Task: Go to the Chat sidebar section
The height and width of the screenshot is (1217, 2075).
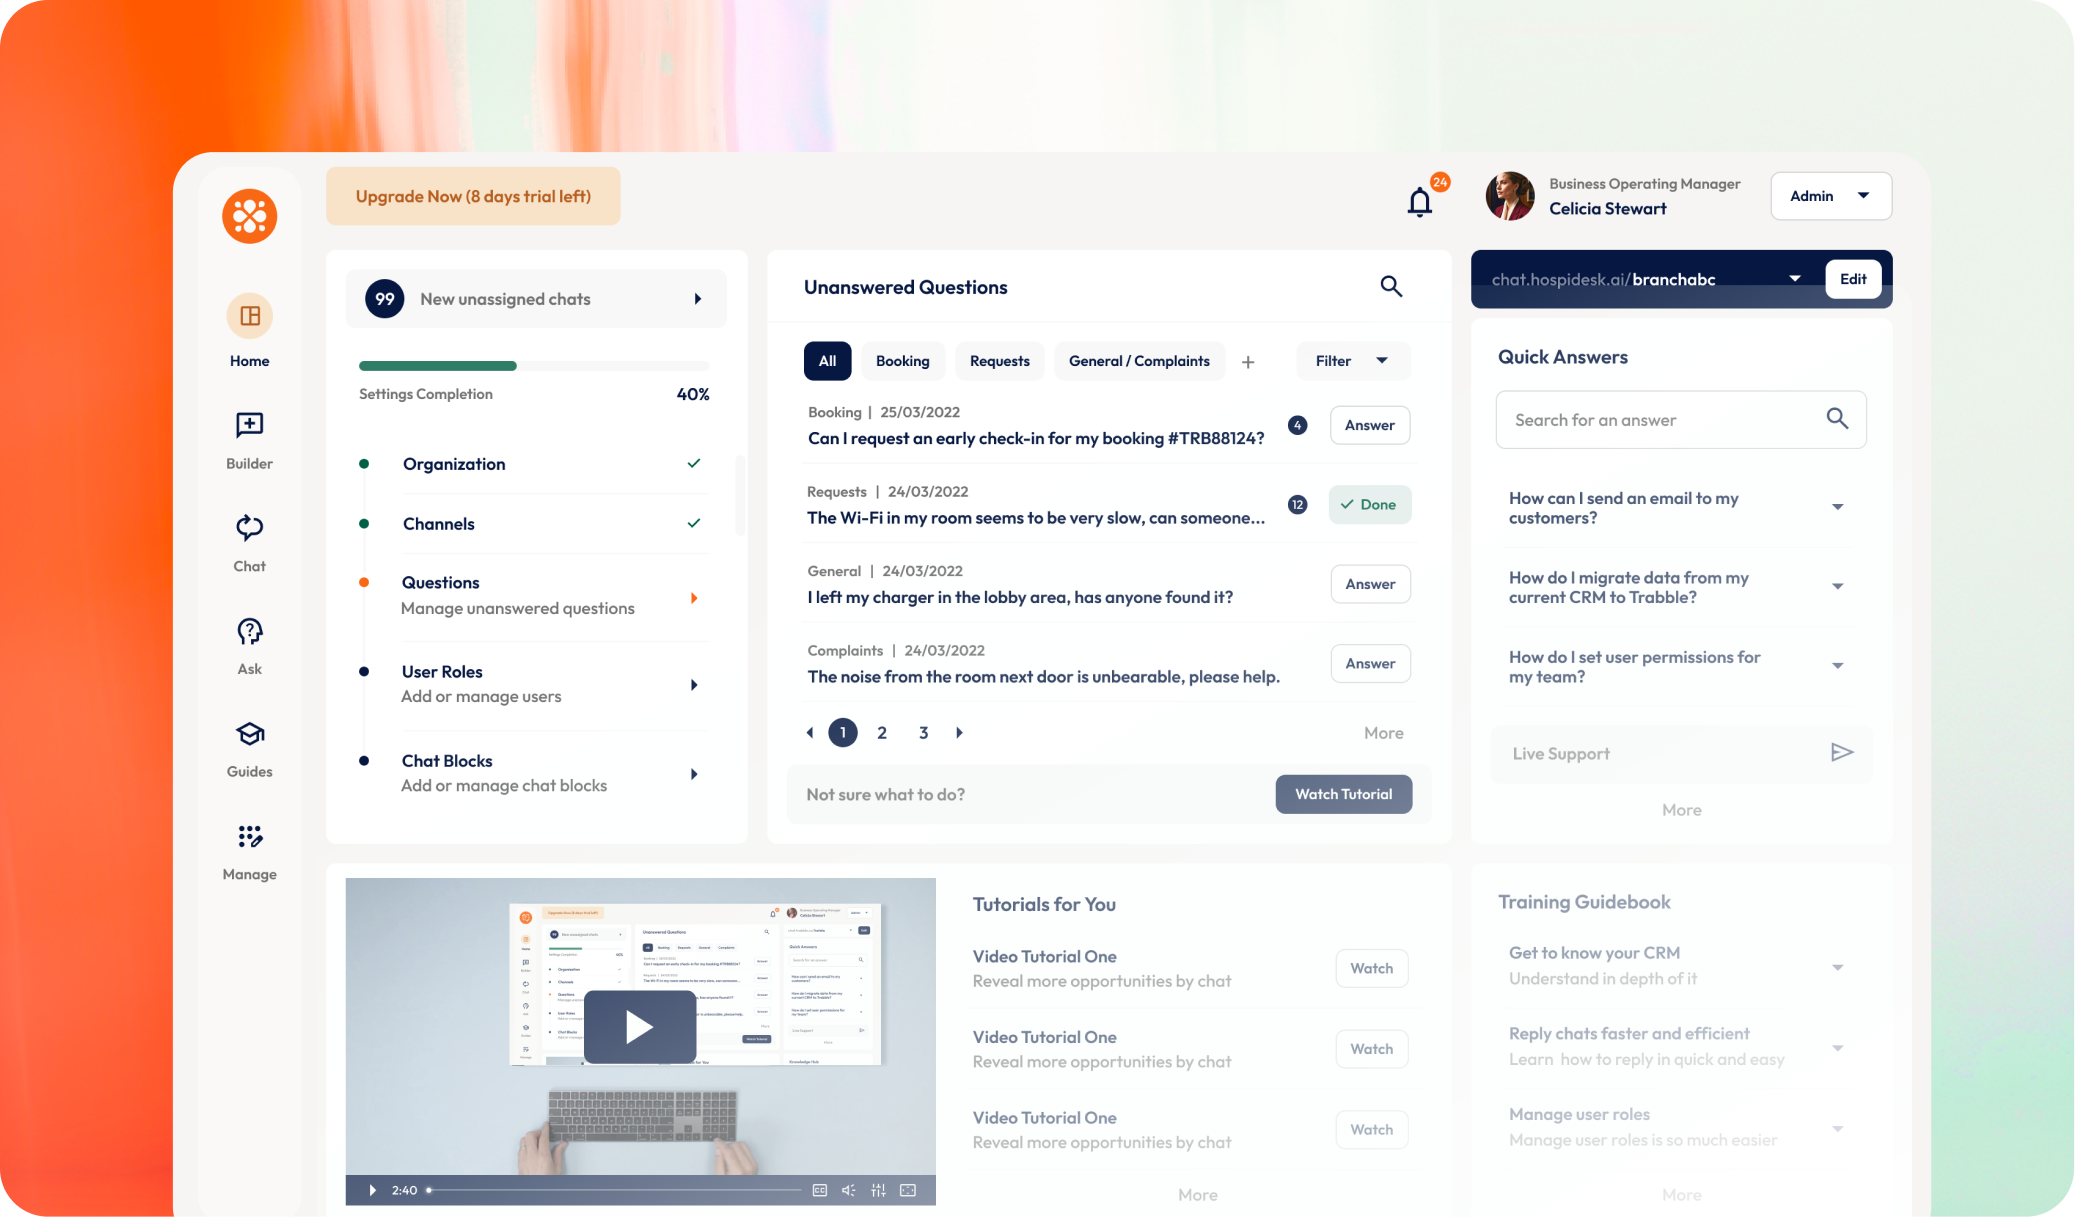Action: [x=249, y=529]
